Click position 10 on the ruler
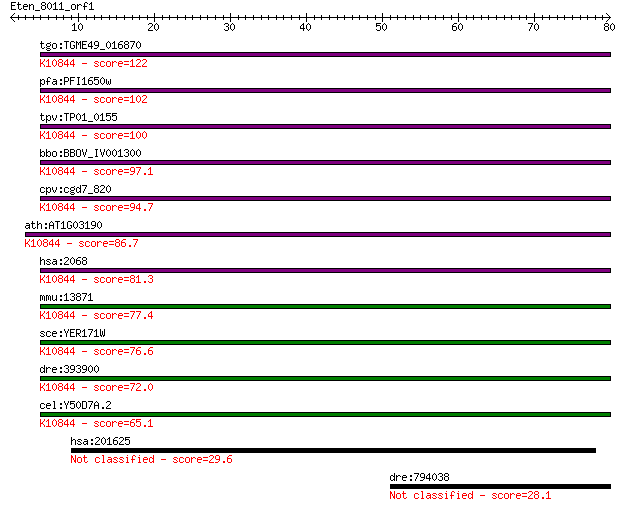 (78, 27)
